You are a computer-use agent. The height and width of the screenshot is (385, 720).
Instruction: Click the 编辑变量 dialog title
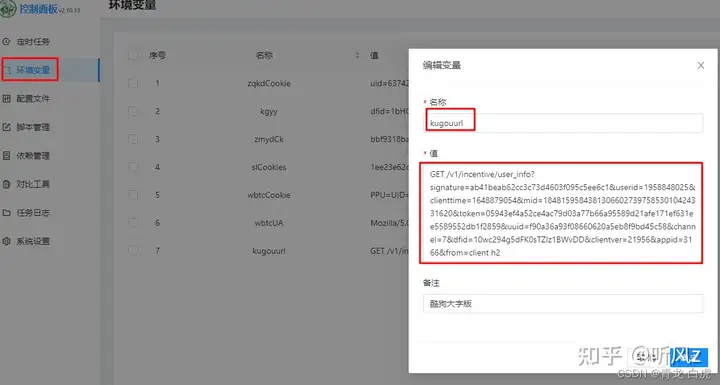(x=442, y=65)
